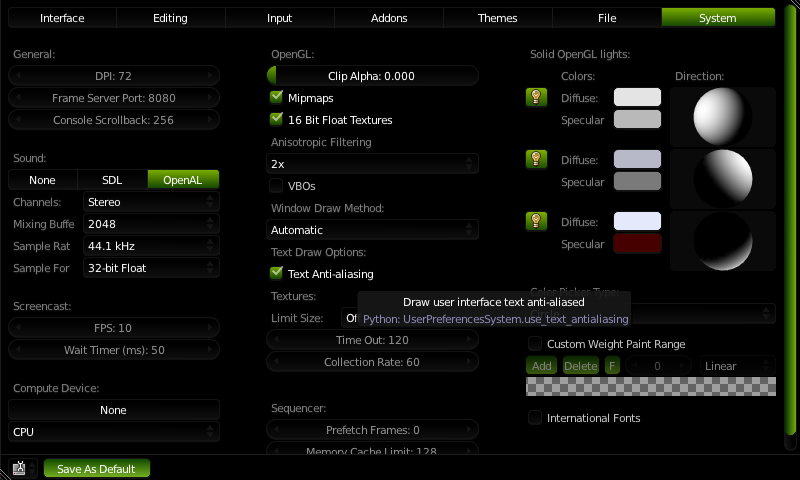Open the CPU compute device dropdown
The width and height of the screenshot is (800, 480).
click(114, 432)
